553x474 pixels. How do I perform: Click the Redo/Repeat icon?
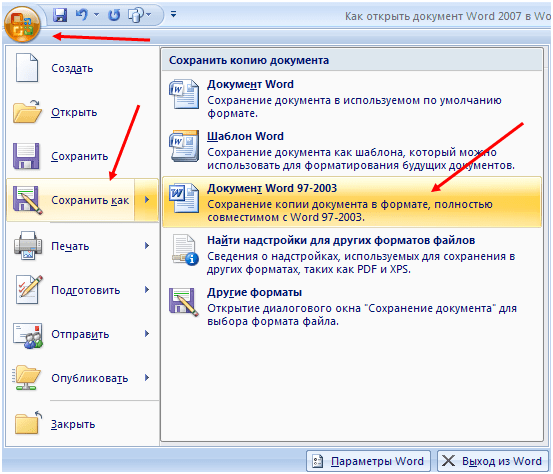click(x=114, y=15)
